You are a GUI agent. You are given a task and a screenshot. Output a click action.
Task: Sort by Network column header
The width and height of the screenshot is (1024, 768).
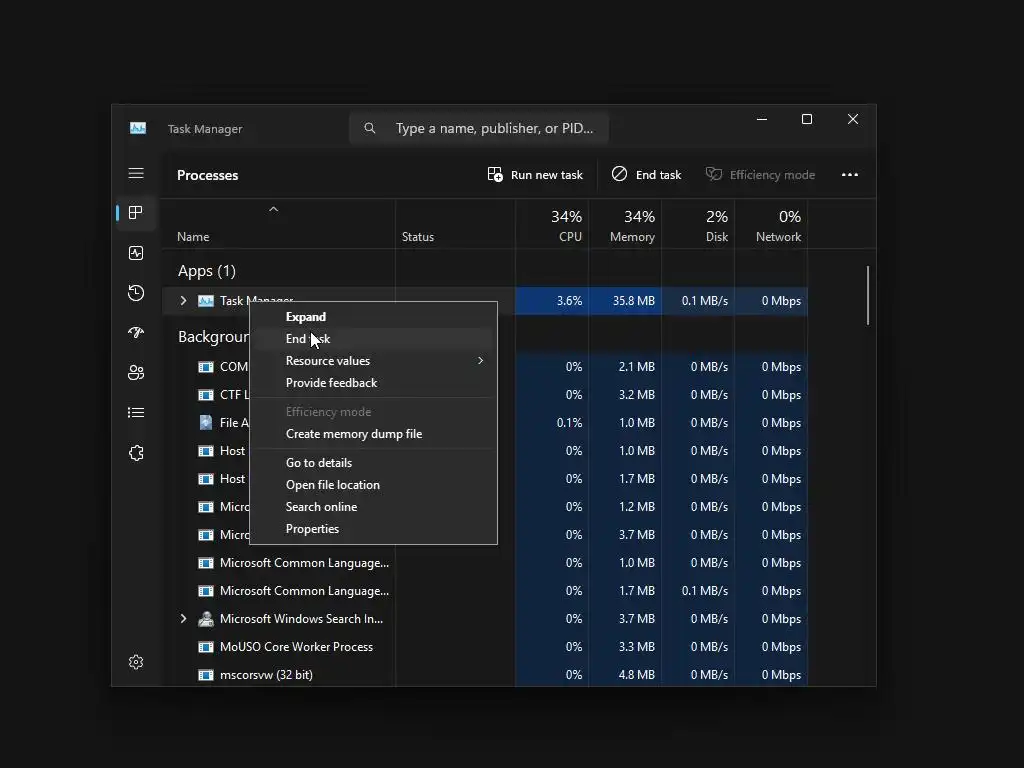pyautogui.click(x=771, y=226)
